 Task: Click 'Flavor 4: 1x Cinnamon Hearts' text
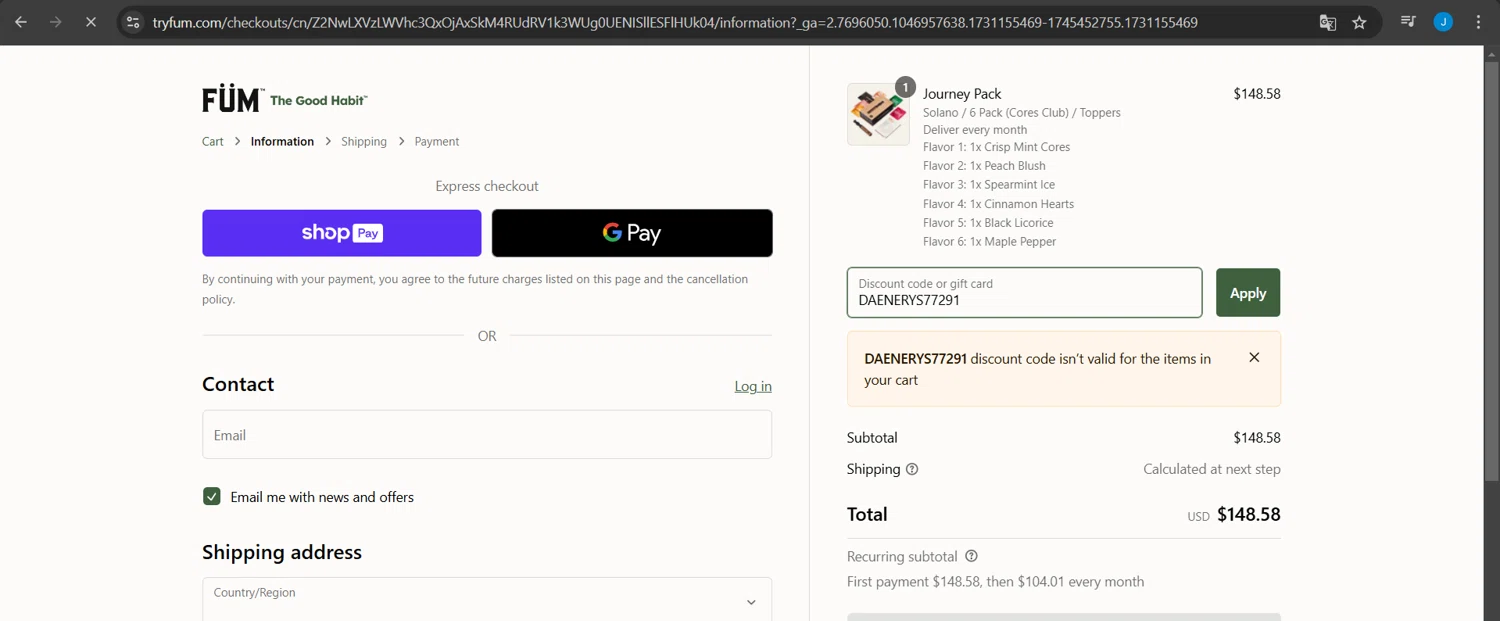click(x=999, y=204)
